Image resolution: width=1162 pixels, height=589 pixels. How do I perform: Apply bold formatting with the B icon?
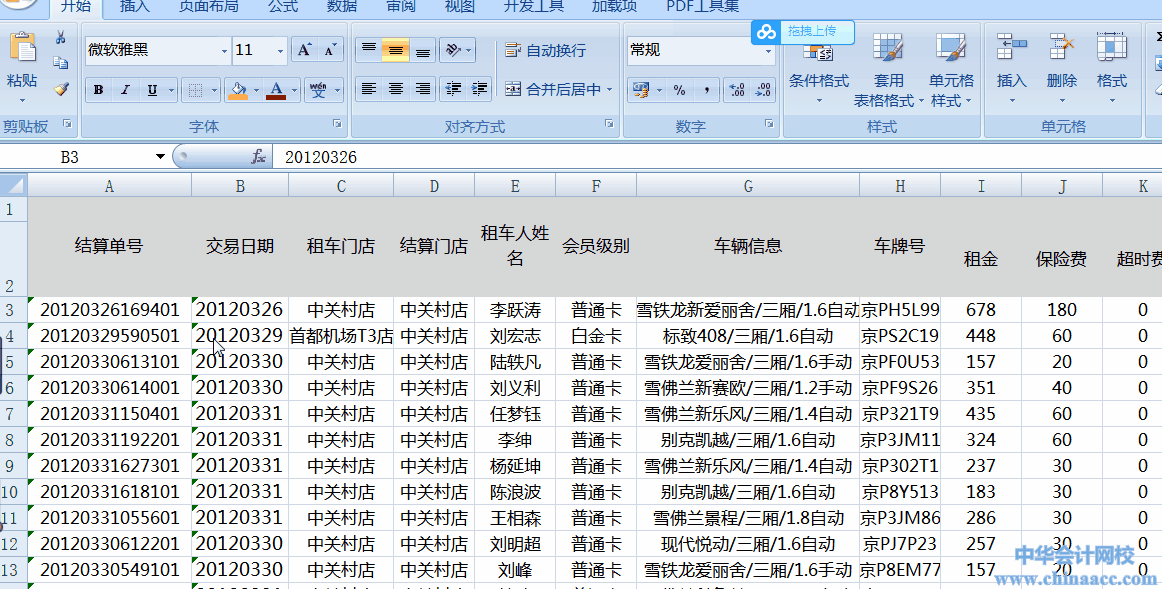coord(98,90)
